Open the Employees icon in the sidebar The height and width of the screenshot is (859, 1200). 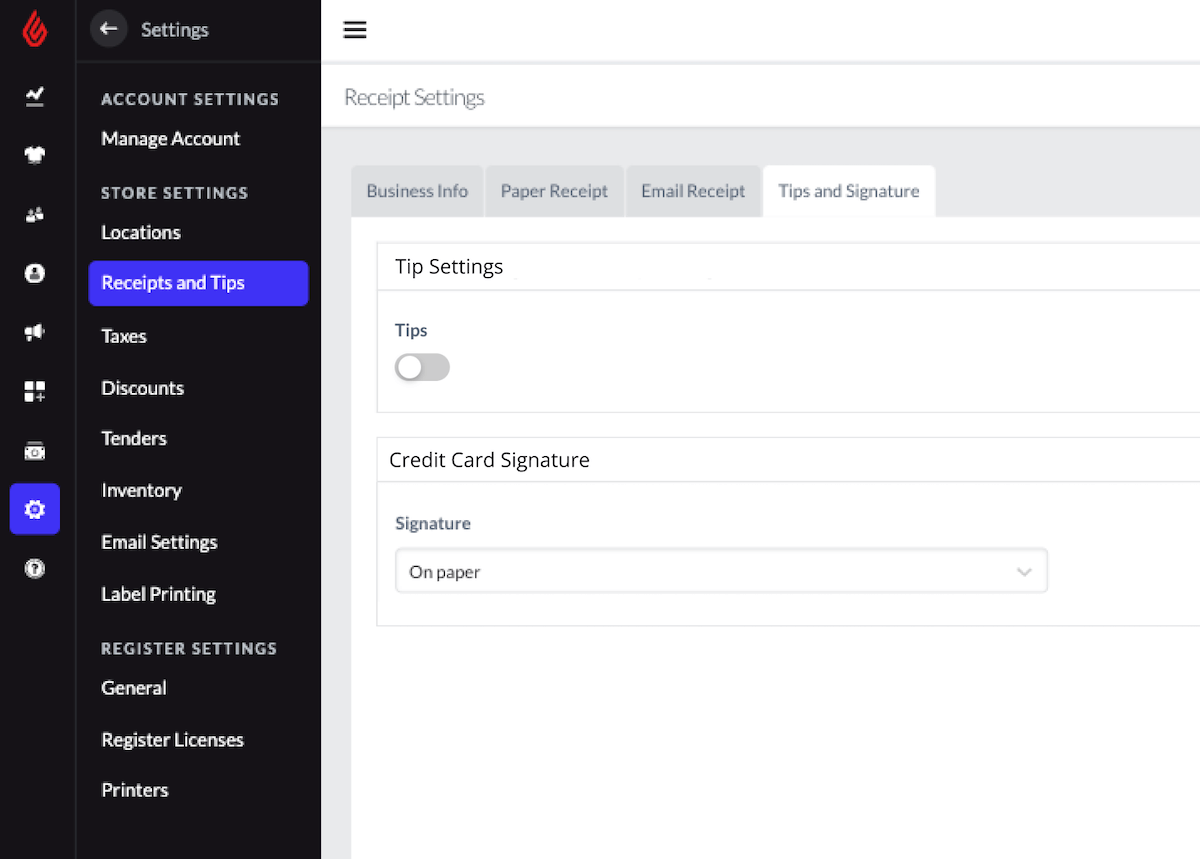(35, 273)
